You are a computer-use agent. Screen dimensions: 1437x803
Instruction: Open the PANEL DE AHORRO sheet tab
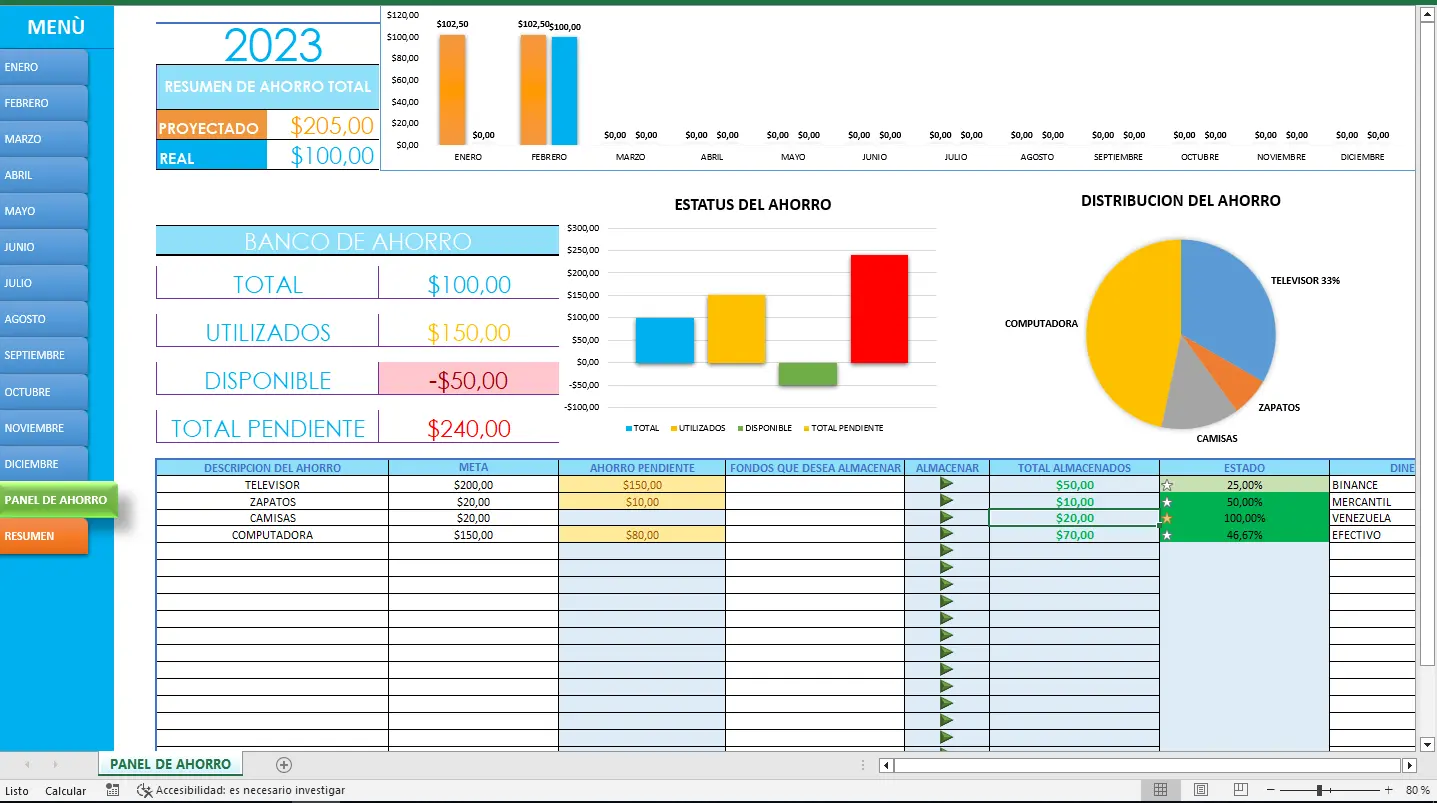[170, 764]
